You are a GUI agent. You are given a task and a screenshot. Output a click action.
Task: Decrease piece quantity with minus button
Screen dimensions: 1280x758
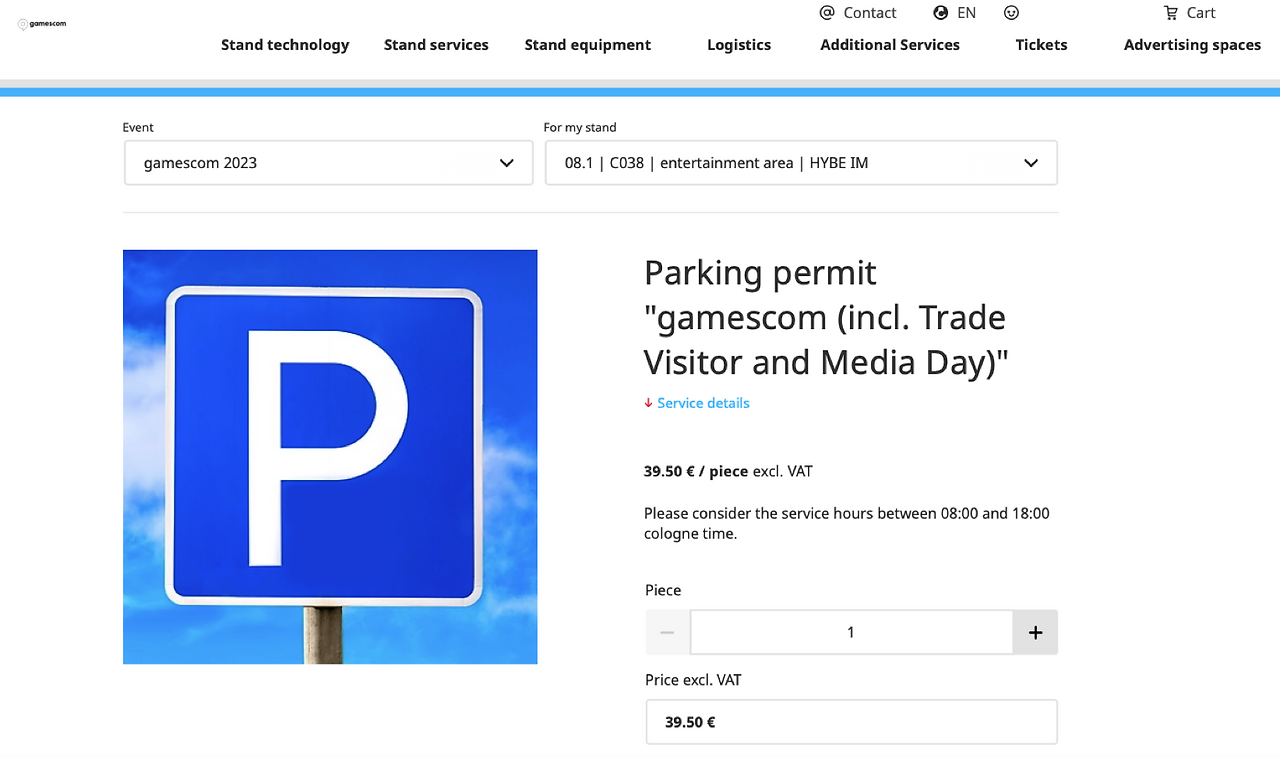coord(667,632)
